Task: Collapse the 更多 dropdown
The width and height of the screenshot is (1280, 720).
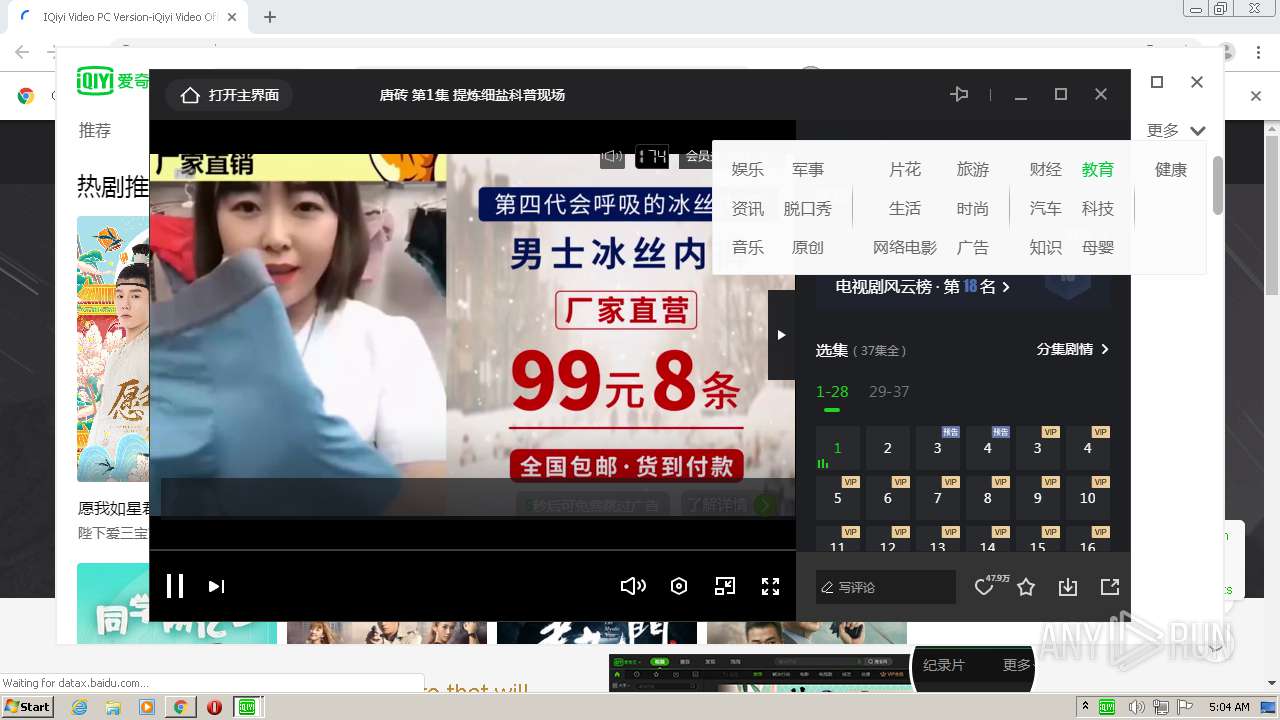Action: click(1176, 130)
